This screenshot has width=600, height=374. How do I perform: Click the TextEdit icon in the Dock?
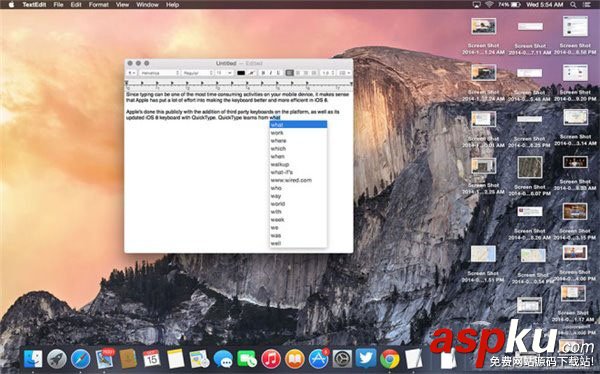pyautogui.click(x=413, y=359)
